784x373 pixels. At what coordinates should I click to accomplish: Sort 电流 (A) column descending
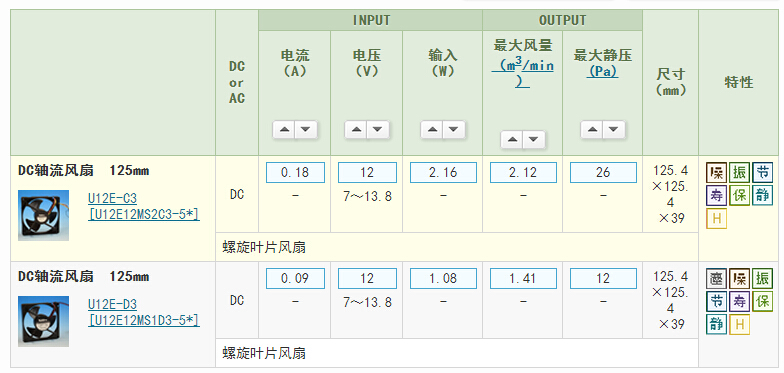click(306, 130)
